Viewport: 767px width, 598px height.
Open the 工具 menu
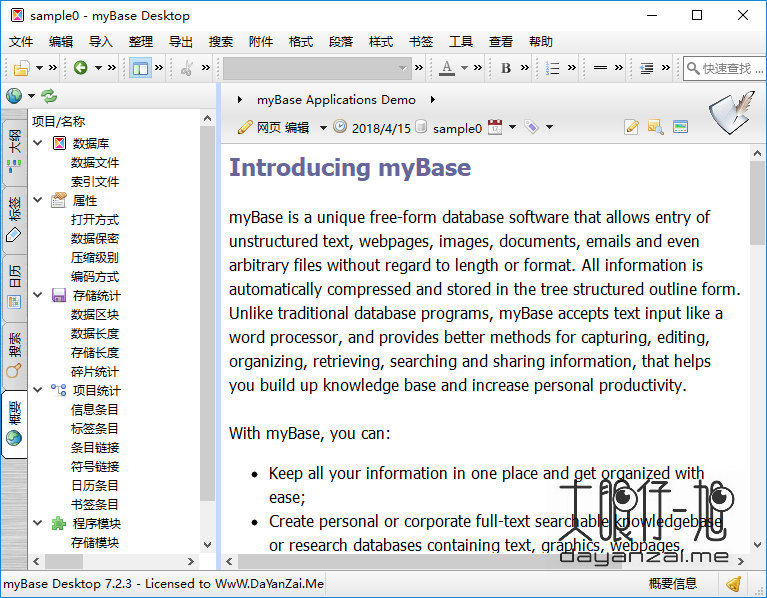tap(461, 42)
